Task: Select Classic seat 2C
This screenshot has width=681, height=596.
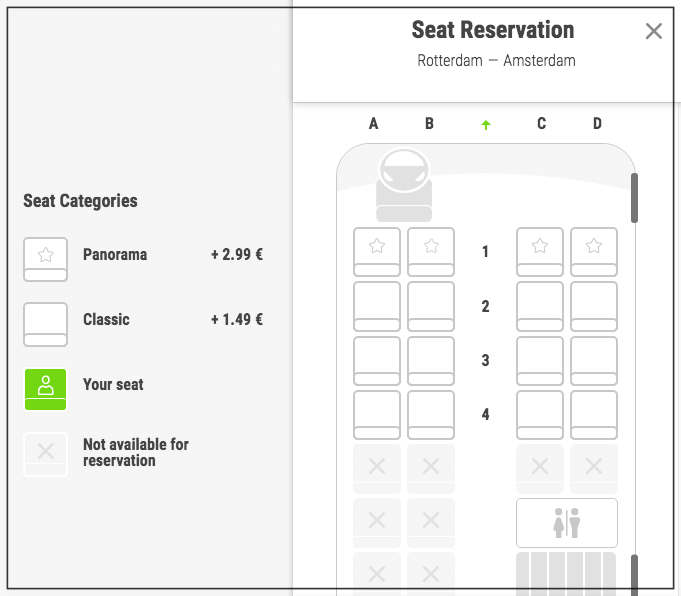Action: (540, 306)
